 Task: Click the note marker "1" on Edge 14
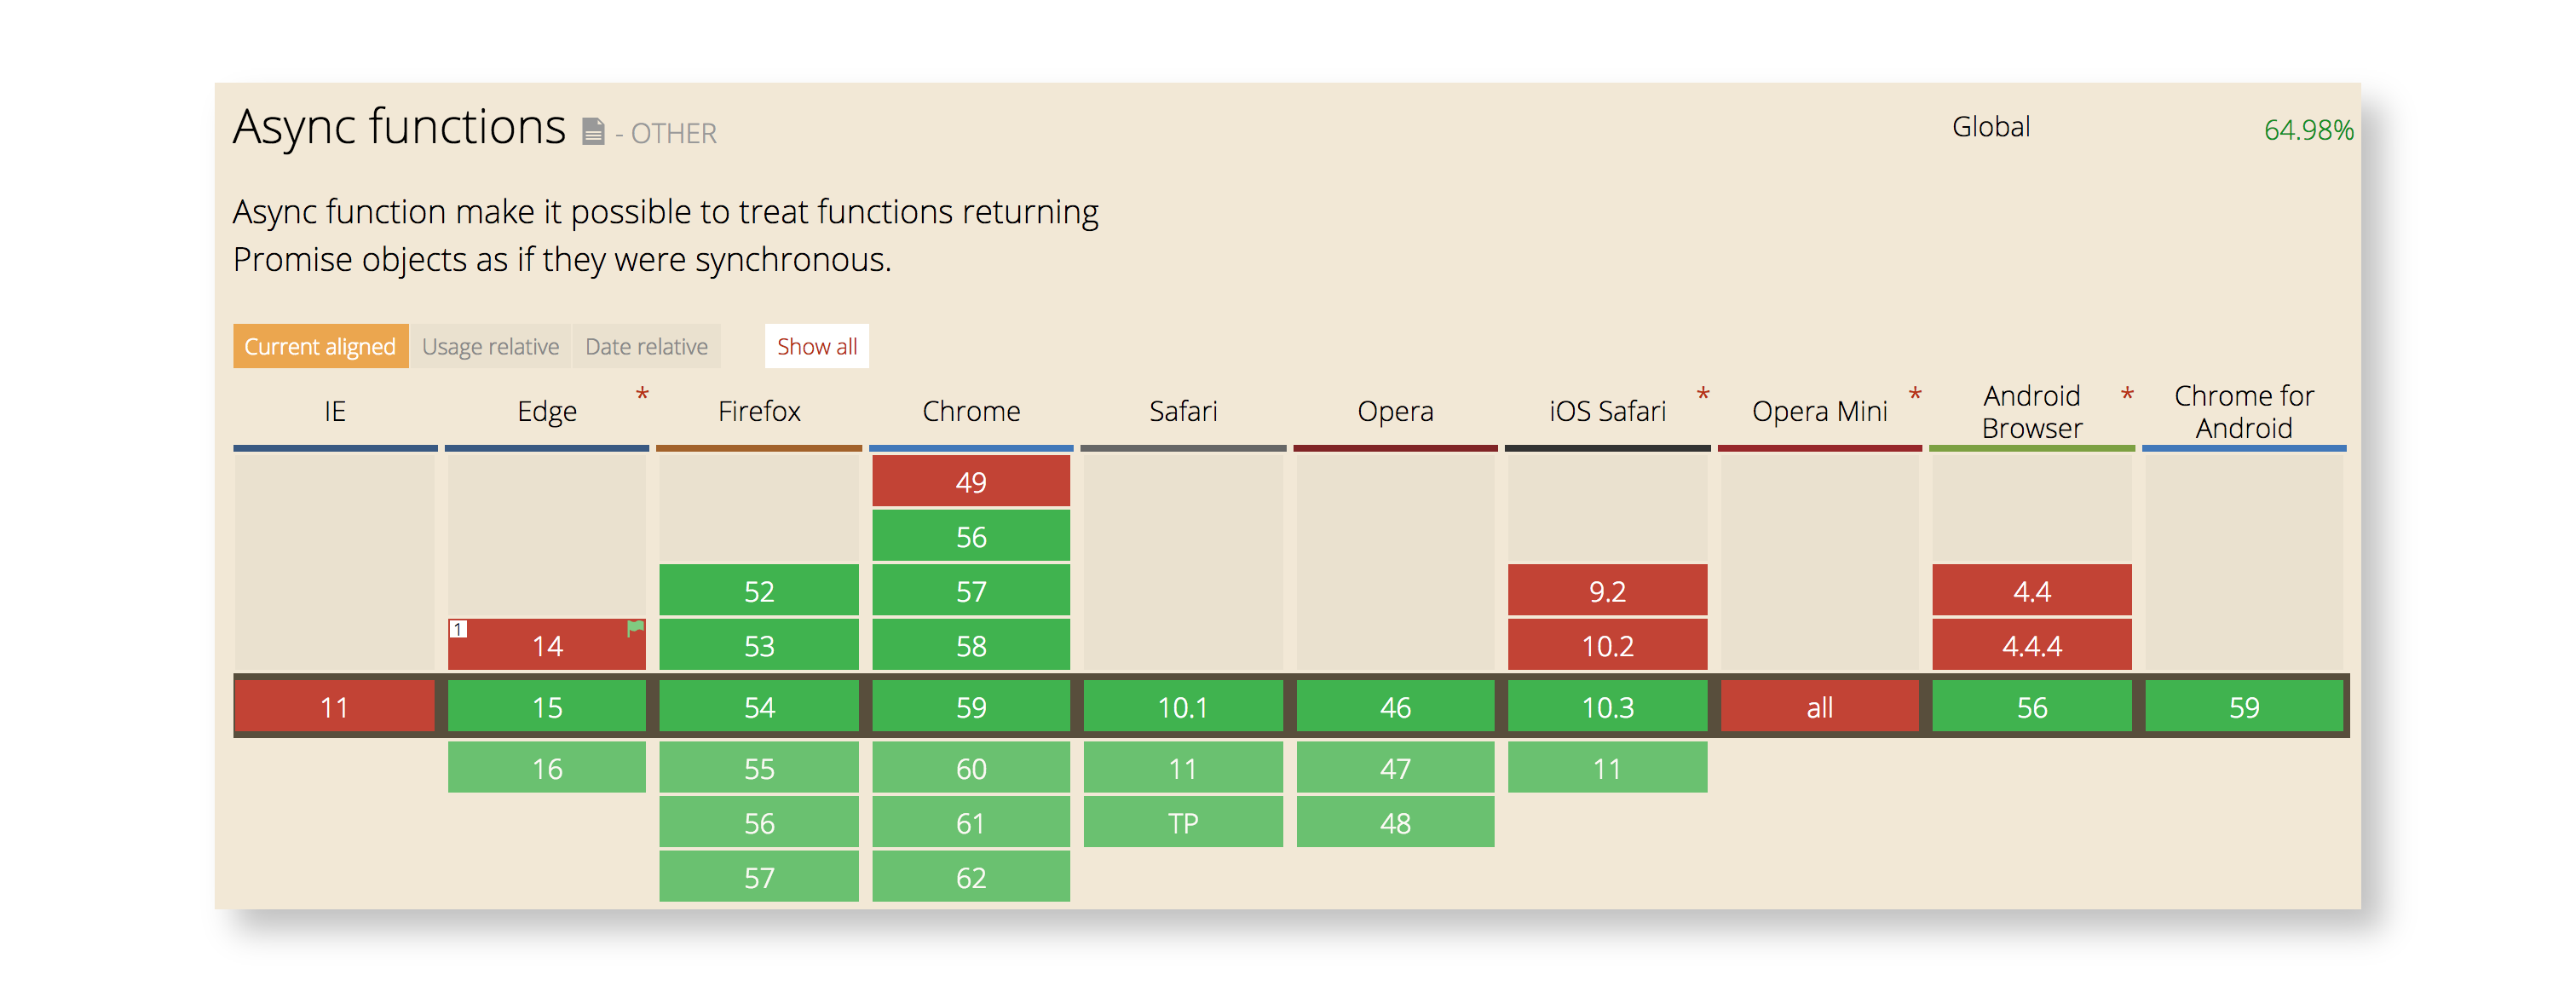click(x=458, y=628)
